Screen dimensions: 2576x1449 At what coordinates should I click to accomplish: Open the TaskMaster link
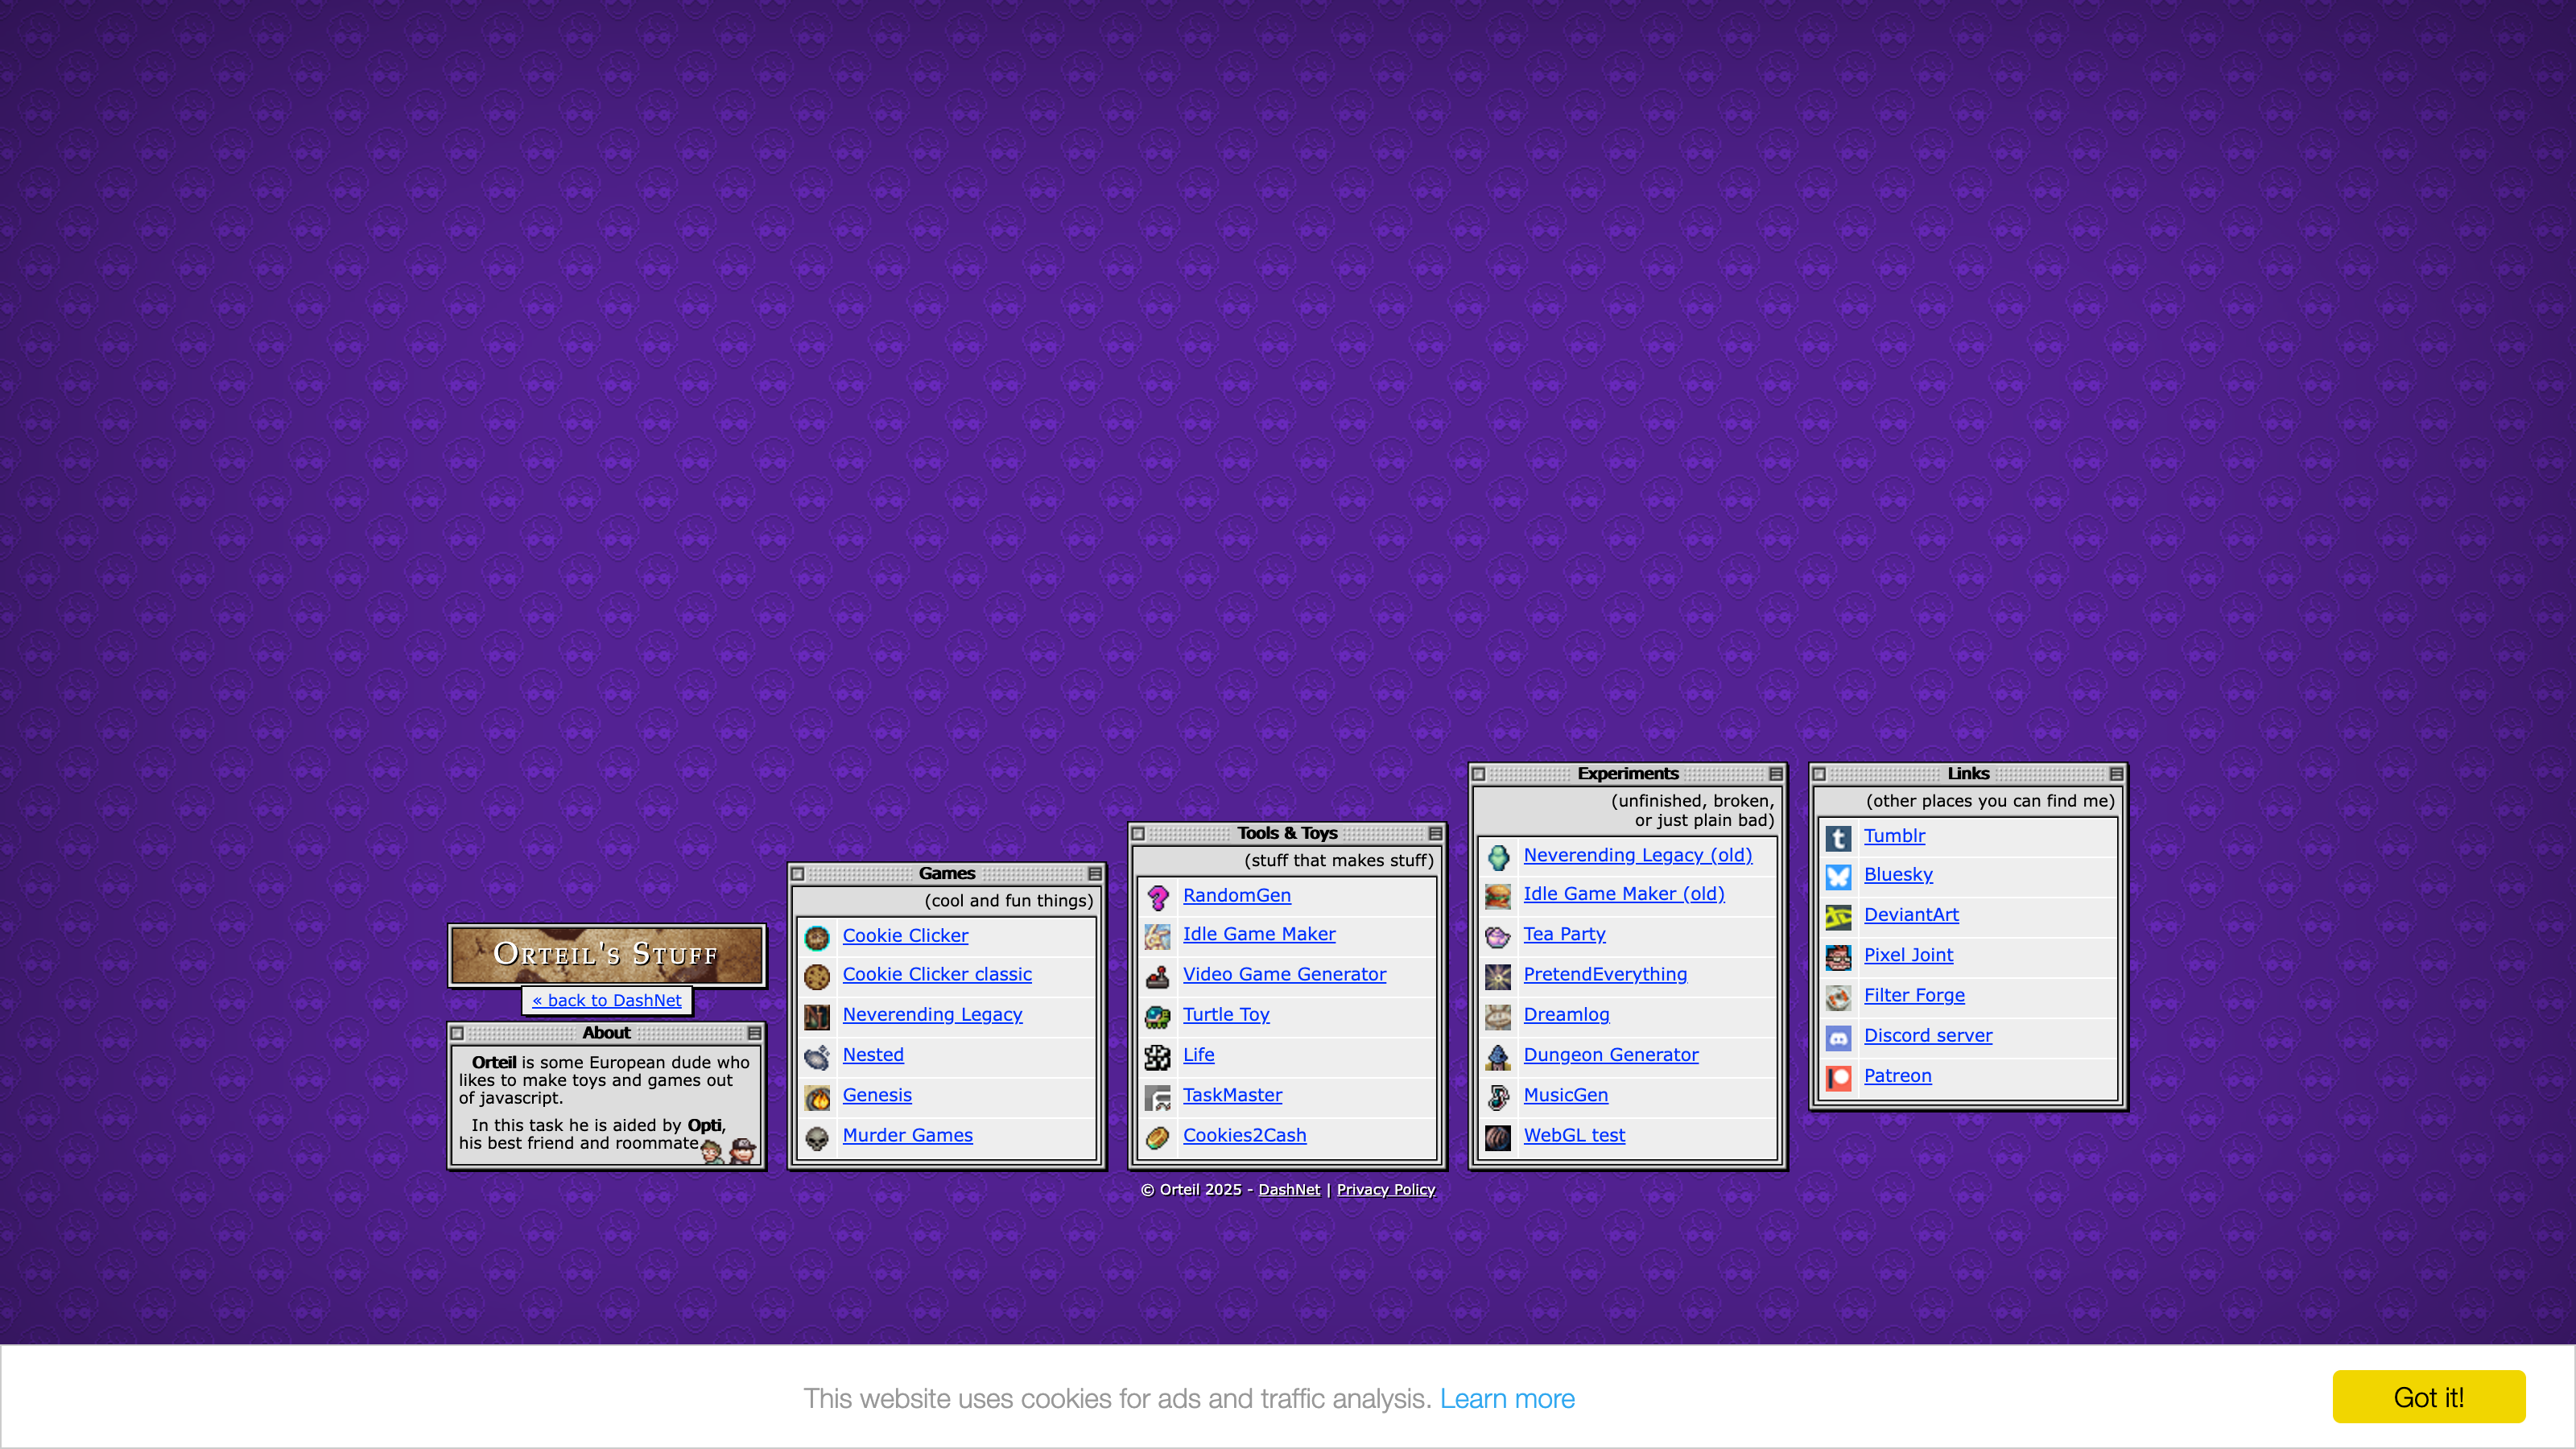point(1232,1095)
